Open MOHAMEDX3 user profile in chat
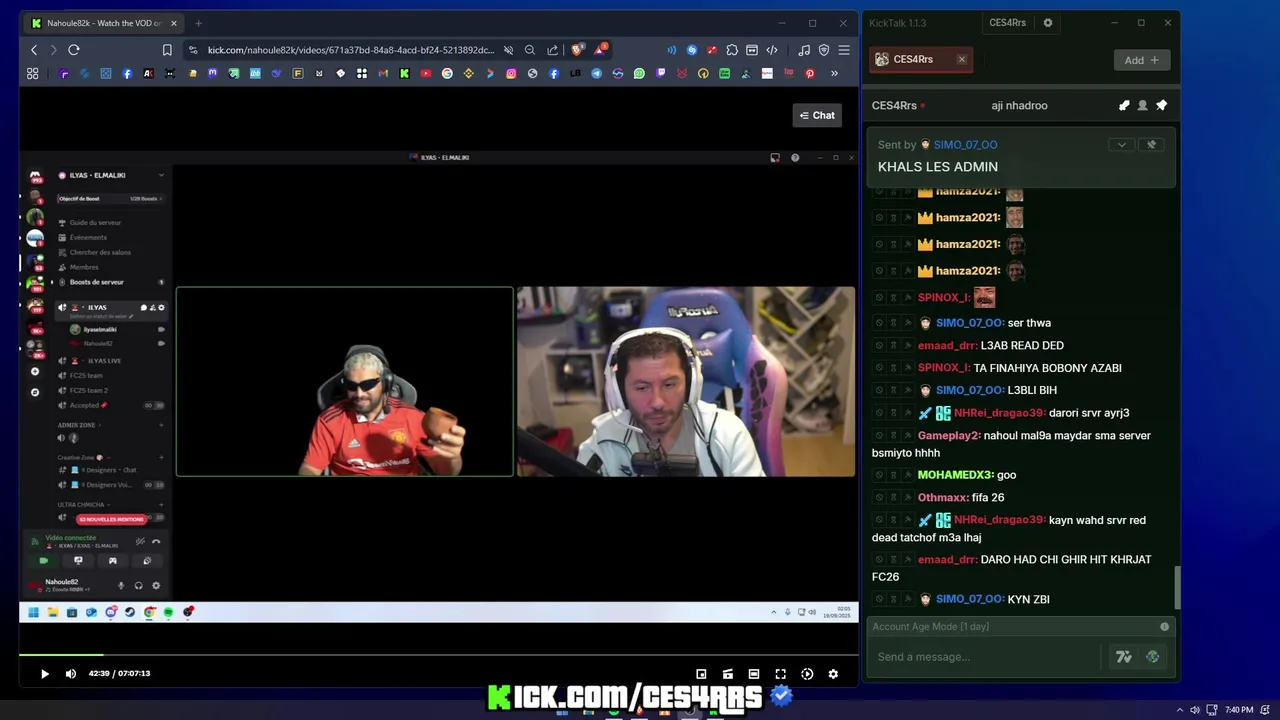Viewport: 1280px width, 720px height. point(955,475)
